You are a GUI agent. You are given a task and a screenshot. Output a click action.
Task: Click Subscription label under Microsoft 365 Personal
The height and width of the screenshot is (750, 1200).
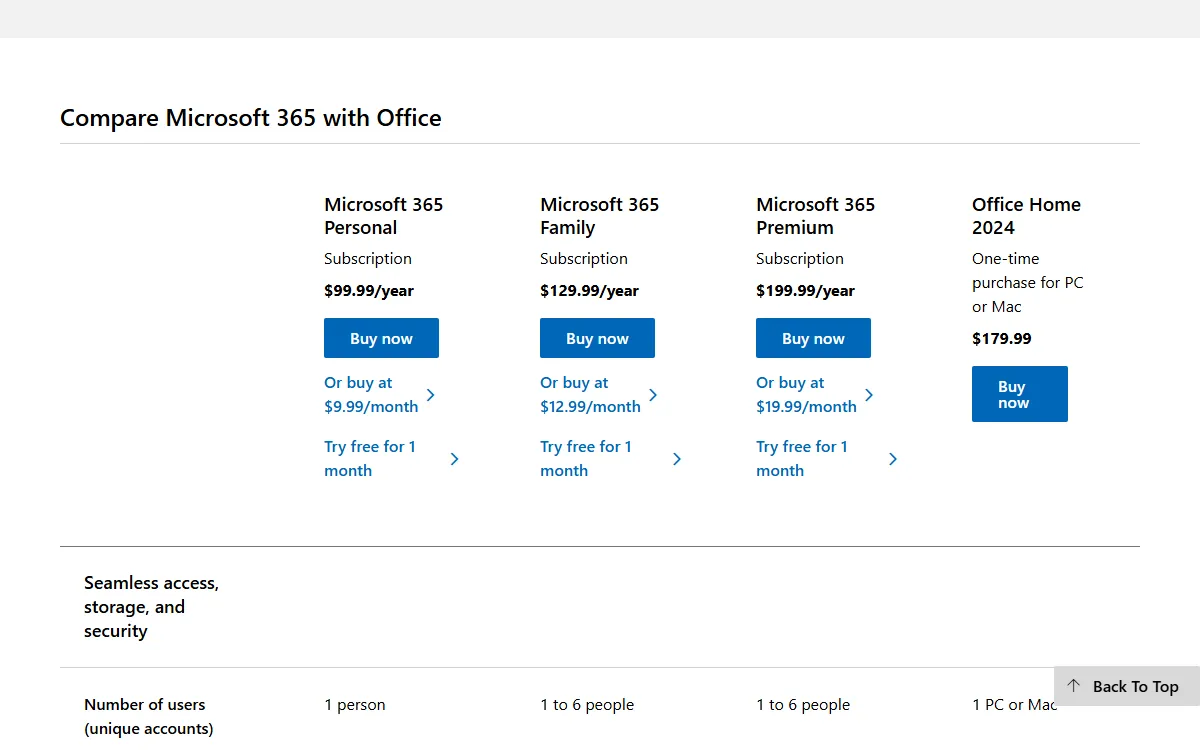pyautogui.click(x=368, y=259)
